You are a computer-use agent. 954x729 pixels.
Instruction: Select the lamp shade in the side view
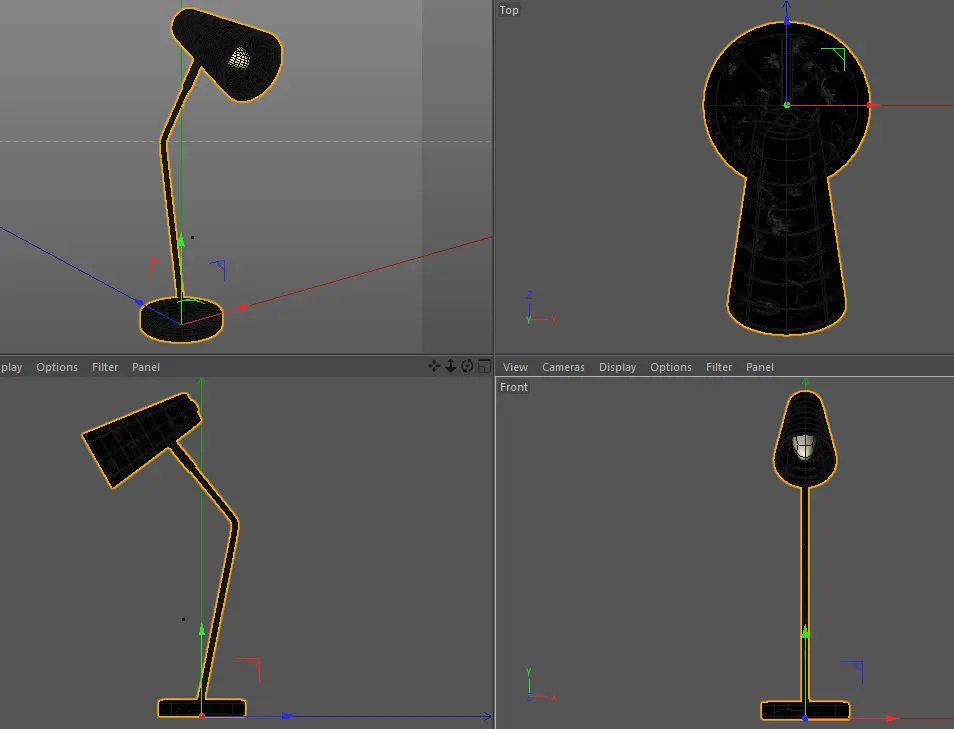[x=142, y=439]
